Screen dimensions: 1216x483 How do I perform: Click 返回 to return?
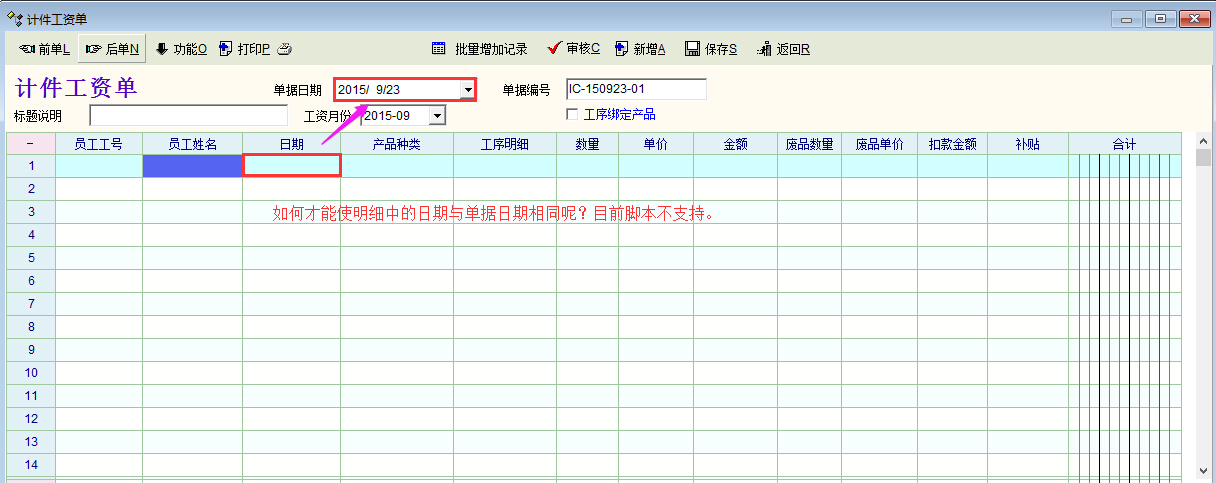coord(783,49)
